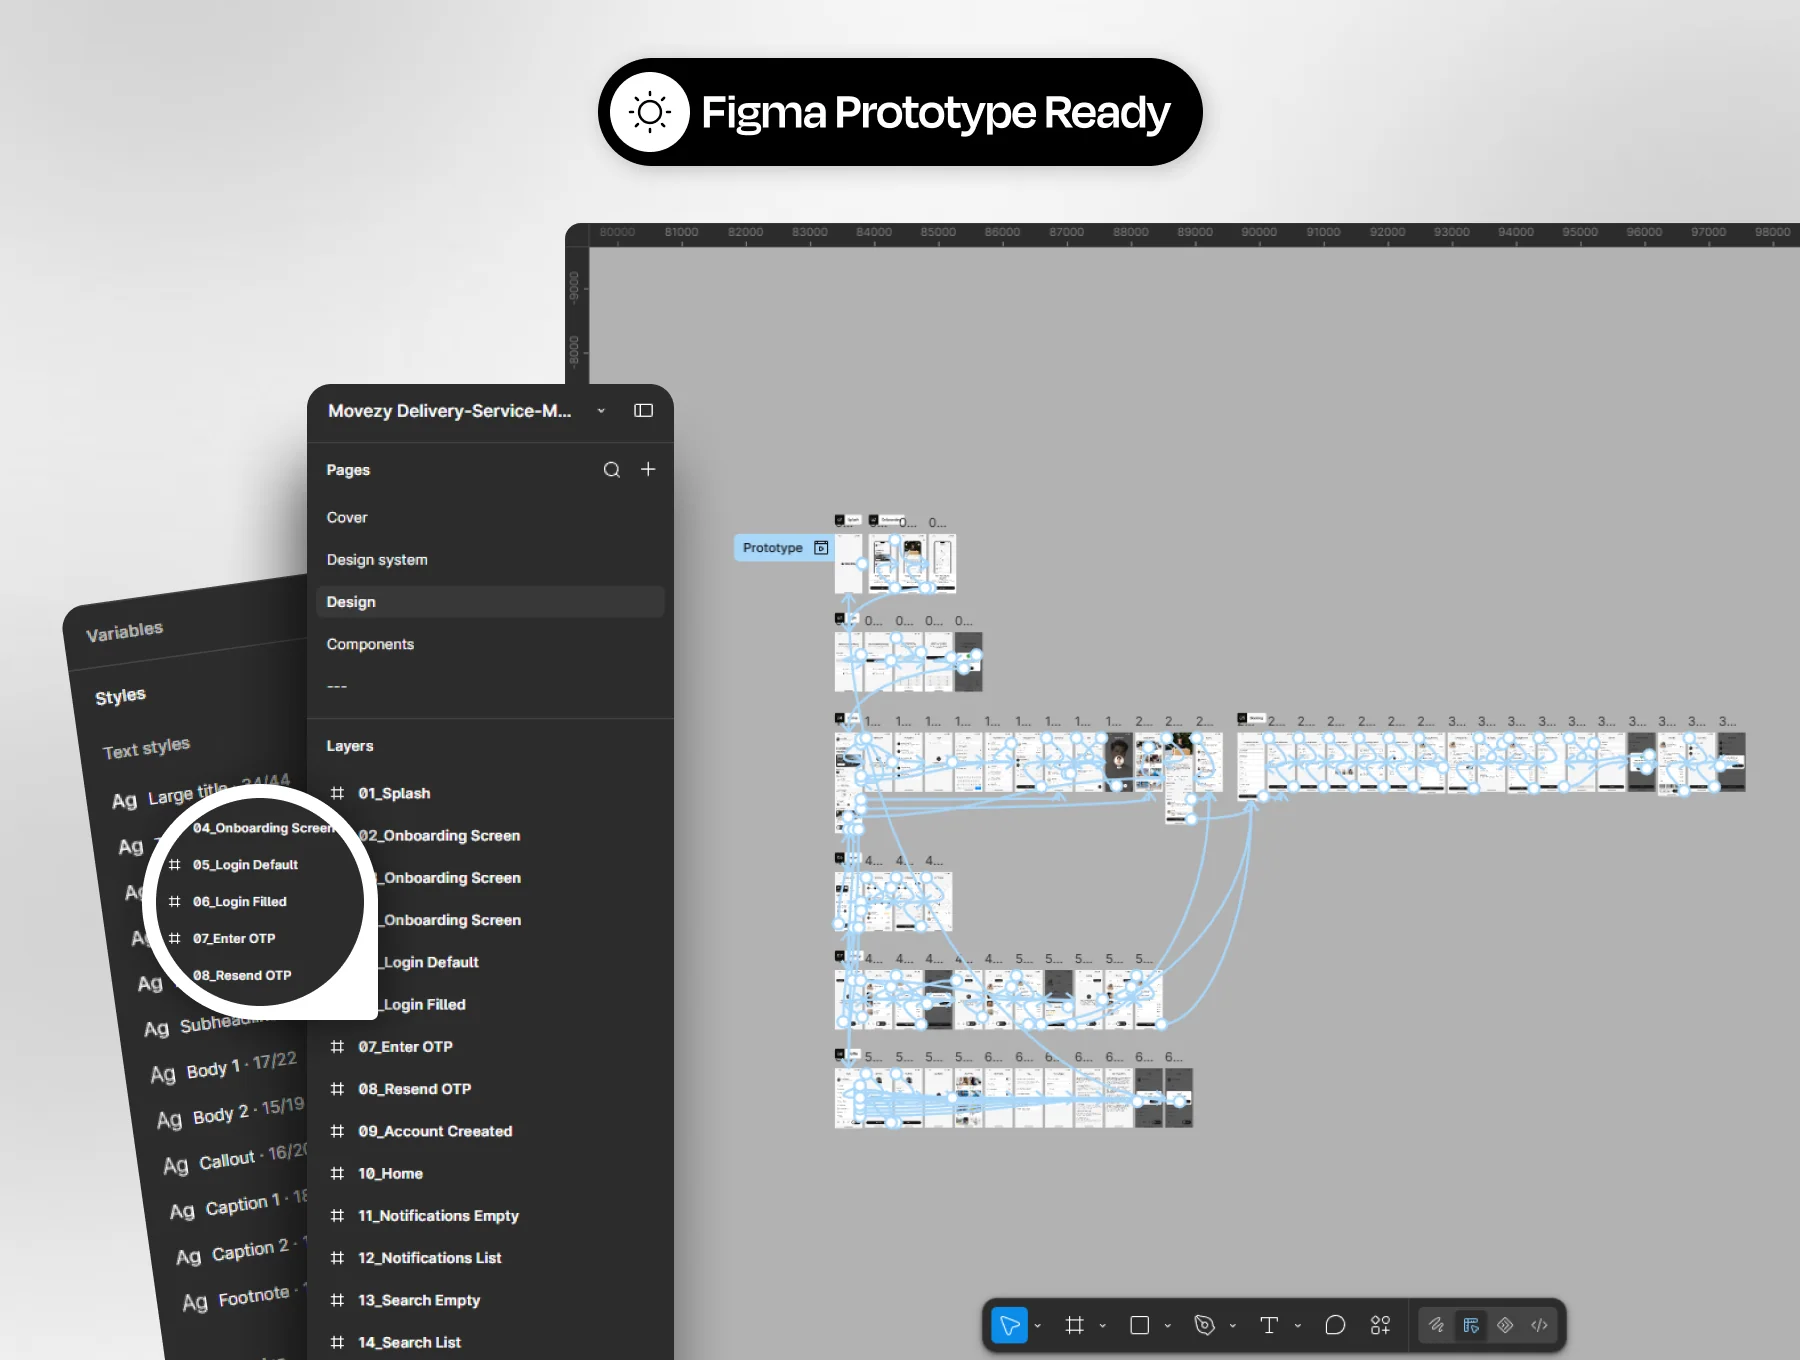Open the Move tool options dropdown arrow
This screenshot has width=1800, height=1360.
[1038, 1326]
